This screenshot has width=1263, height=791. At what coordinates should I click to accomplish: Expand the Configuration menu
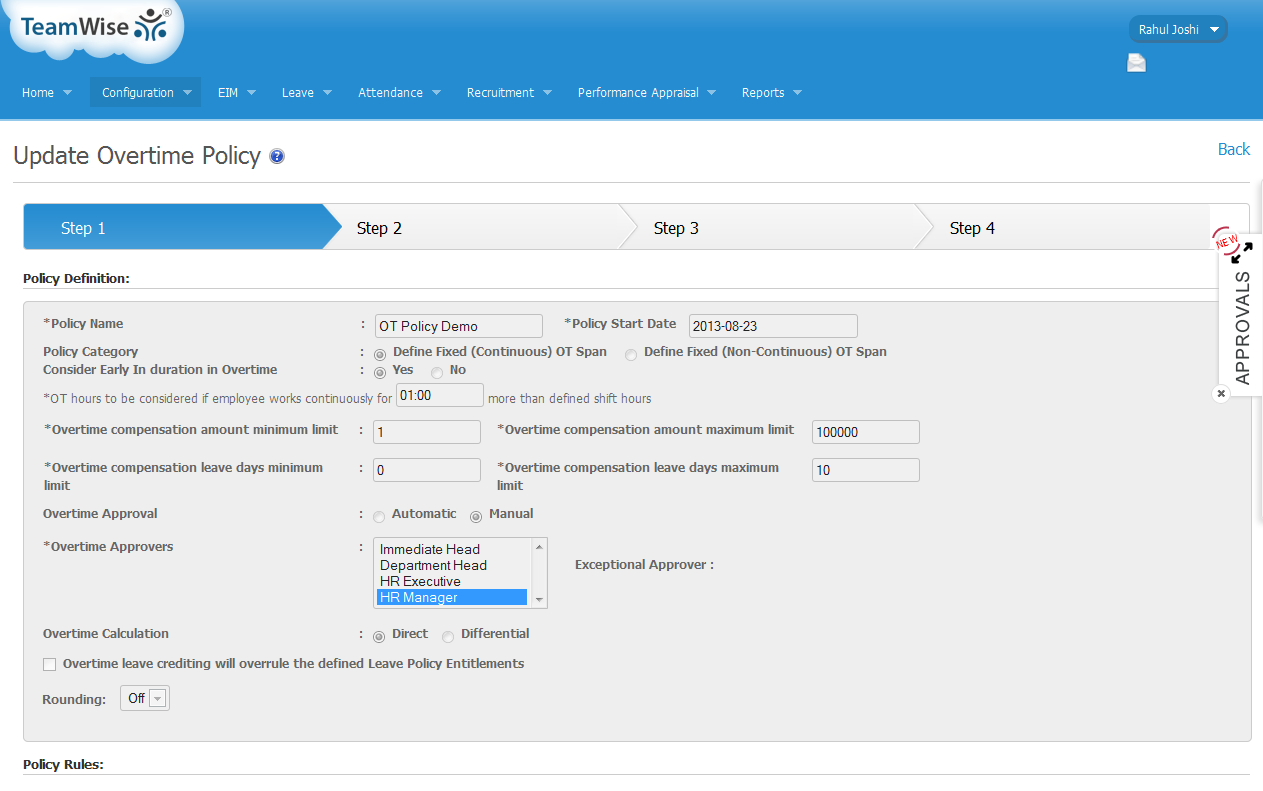(x=146, y=93)
